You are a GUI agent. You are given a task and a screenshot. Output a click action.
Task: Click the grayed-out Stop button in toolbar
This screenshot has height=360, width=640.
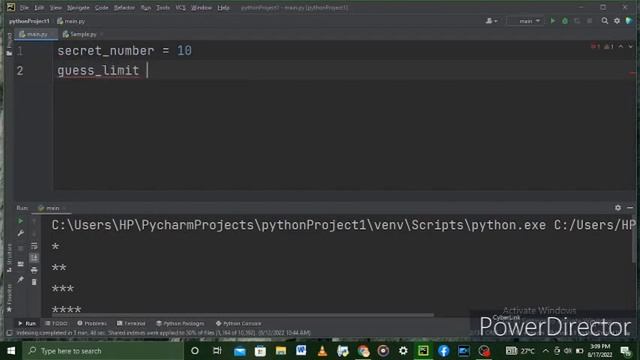[x=589, y=21]
